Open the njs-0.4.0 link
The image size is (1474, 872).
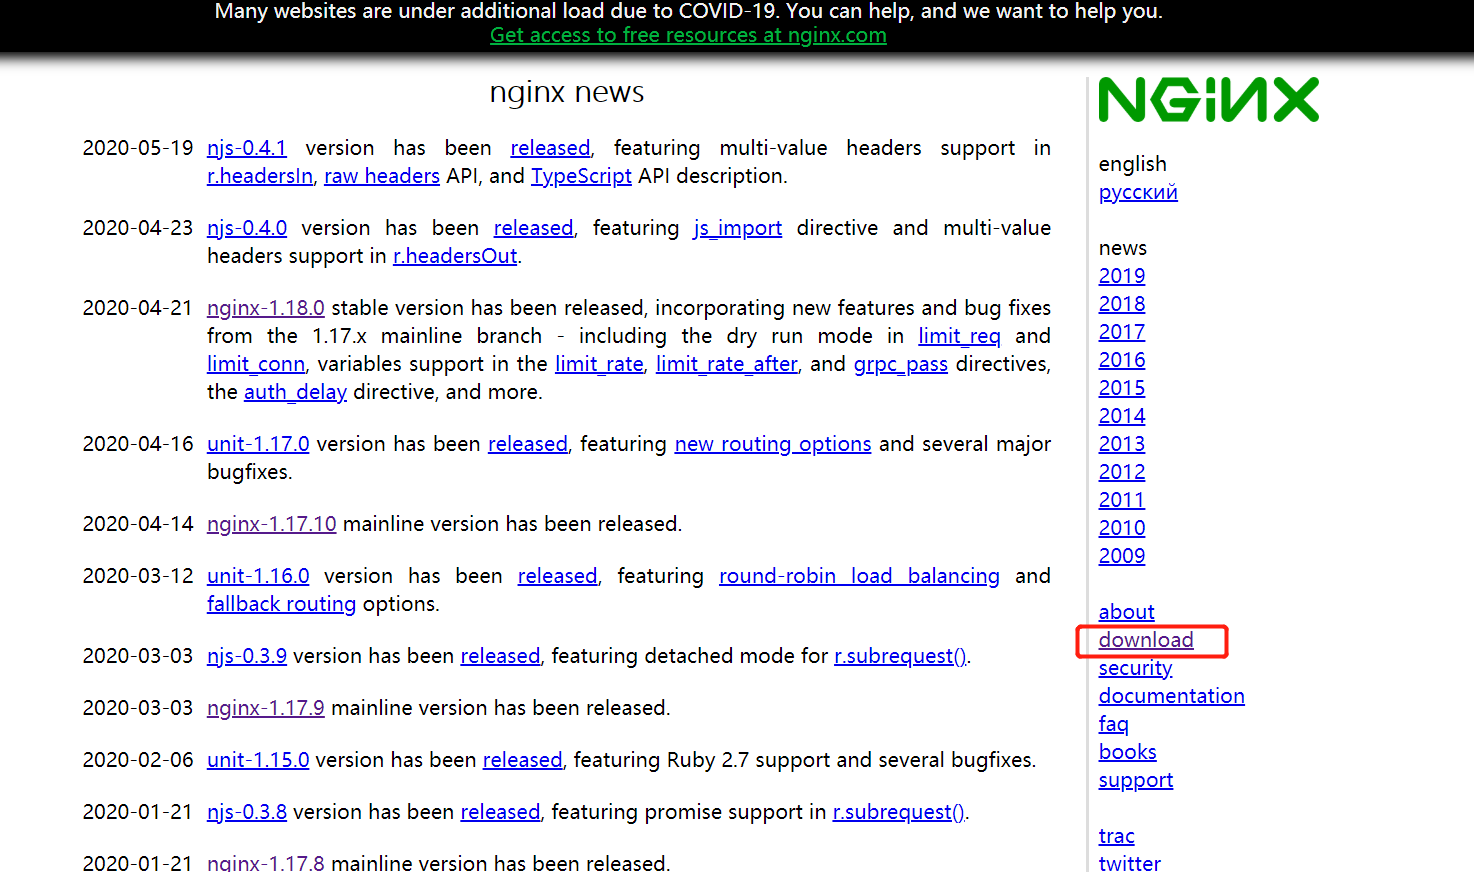pyautogui.click(x=247, y=228)
